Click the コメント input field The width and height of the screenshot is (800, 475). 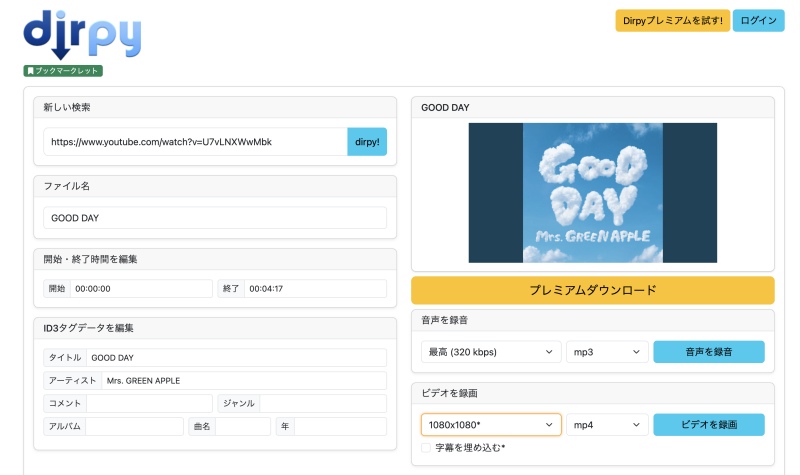coord(149,403)
